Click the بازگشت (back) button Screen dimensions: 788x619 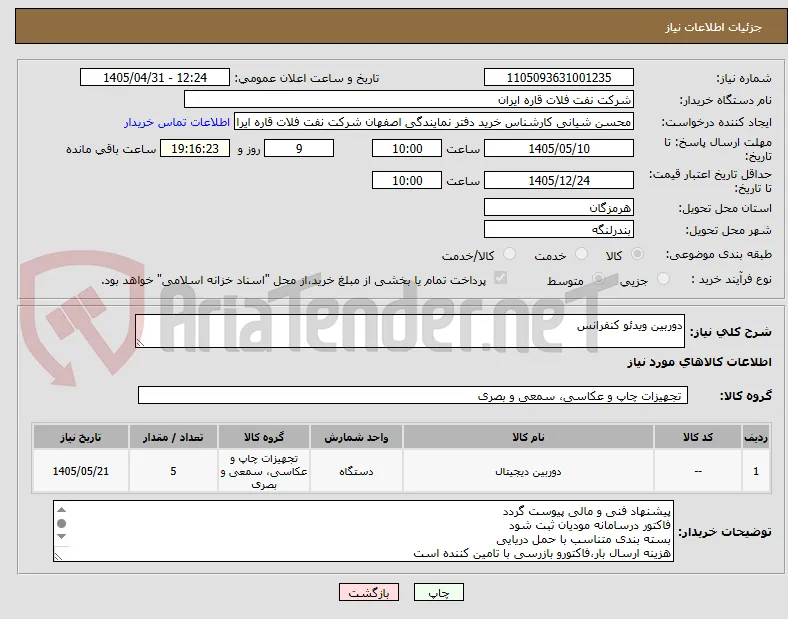369,593
